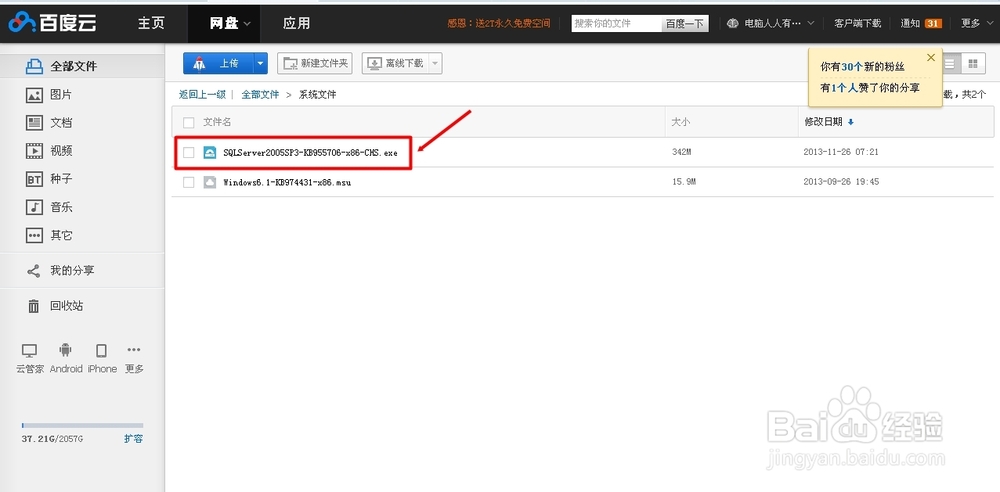Open the 应用 tab
This screenshot has width=1000, height=492.
(x=297, y=24)
